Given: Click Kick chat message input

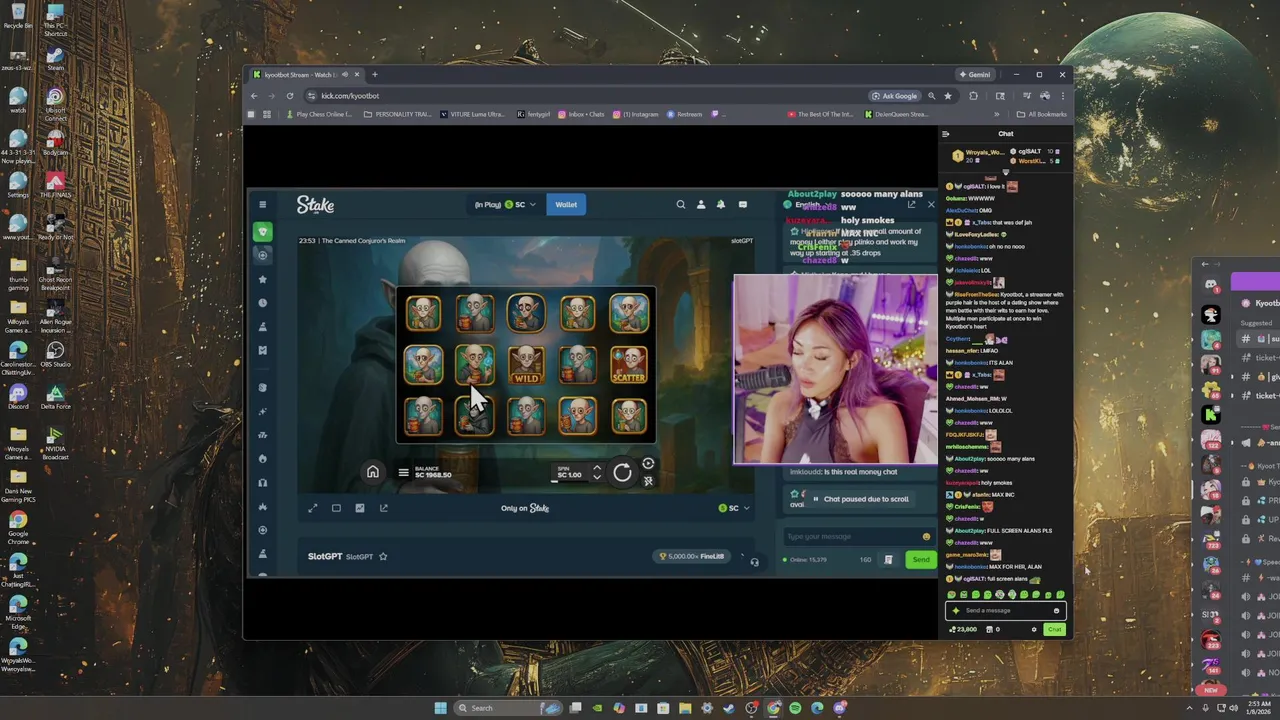Looking at the screenshot, I should 1004,610.
